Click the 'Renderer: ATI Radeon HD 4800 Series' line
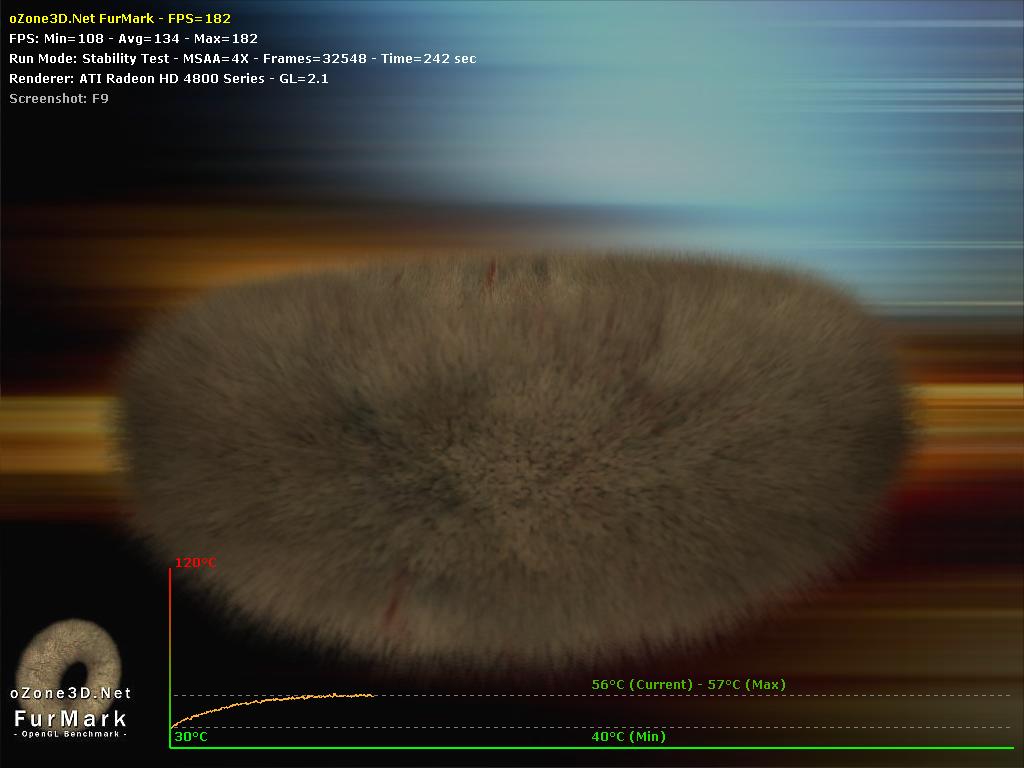 [x=168, y=78]
